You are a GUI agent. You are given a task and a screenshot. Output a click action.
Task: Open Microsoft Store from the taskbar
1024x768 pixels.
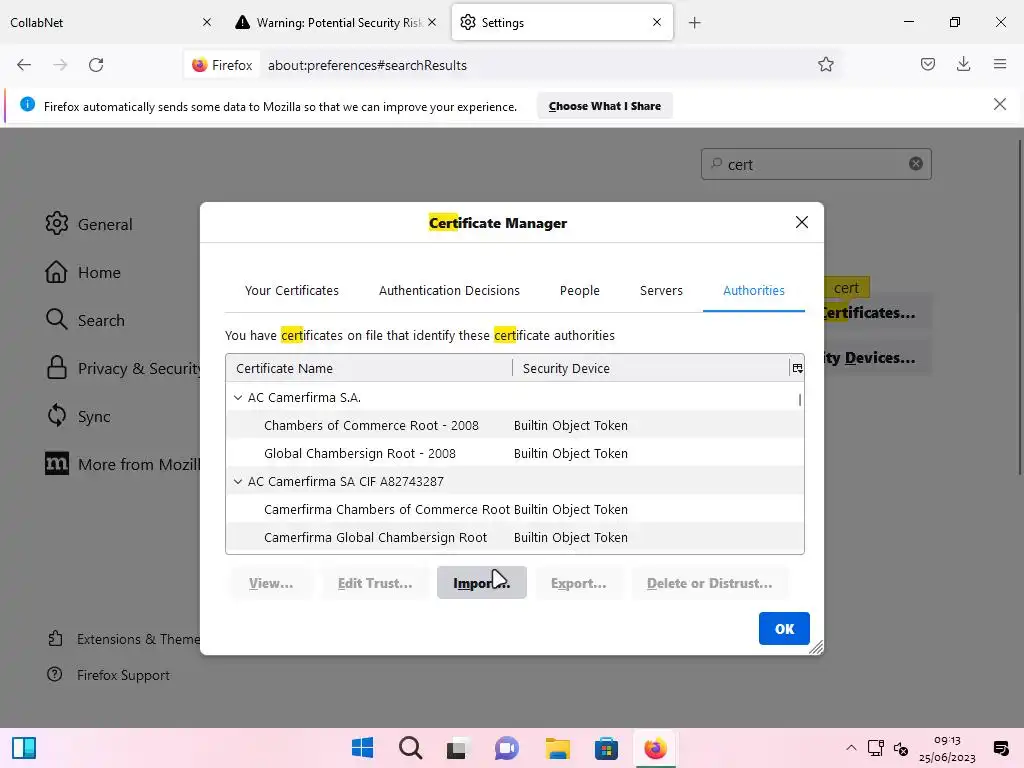click(x=606, y=748)
